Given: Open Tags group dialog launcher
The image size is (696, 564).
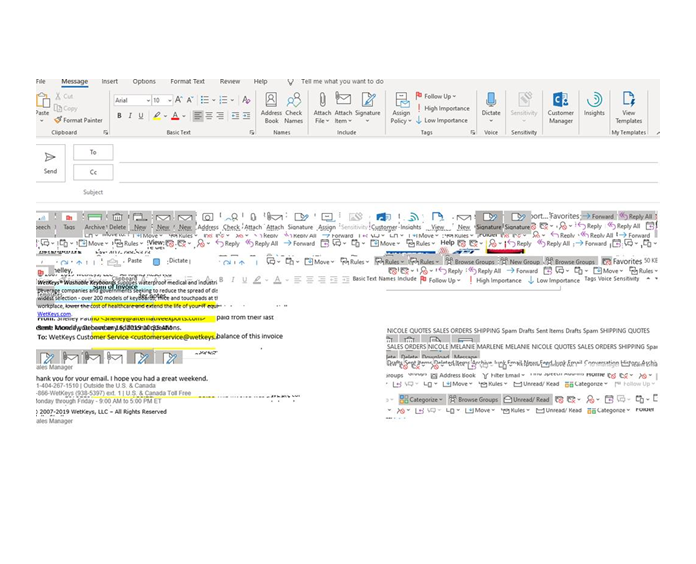Looking at the screenshot, I should (x=473, y=133).
